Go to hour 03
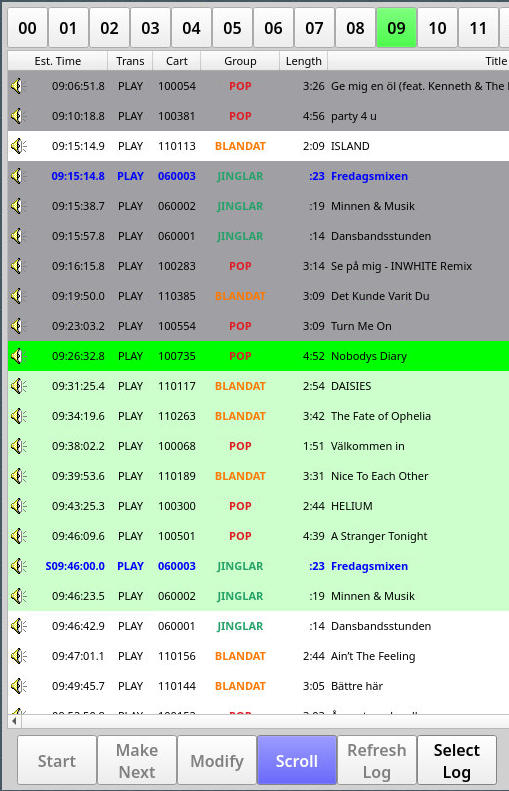This screenshot has width=509, height=791. click(x=150, y=28)
